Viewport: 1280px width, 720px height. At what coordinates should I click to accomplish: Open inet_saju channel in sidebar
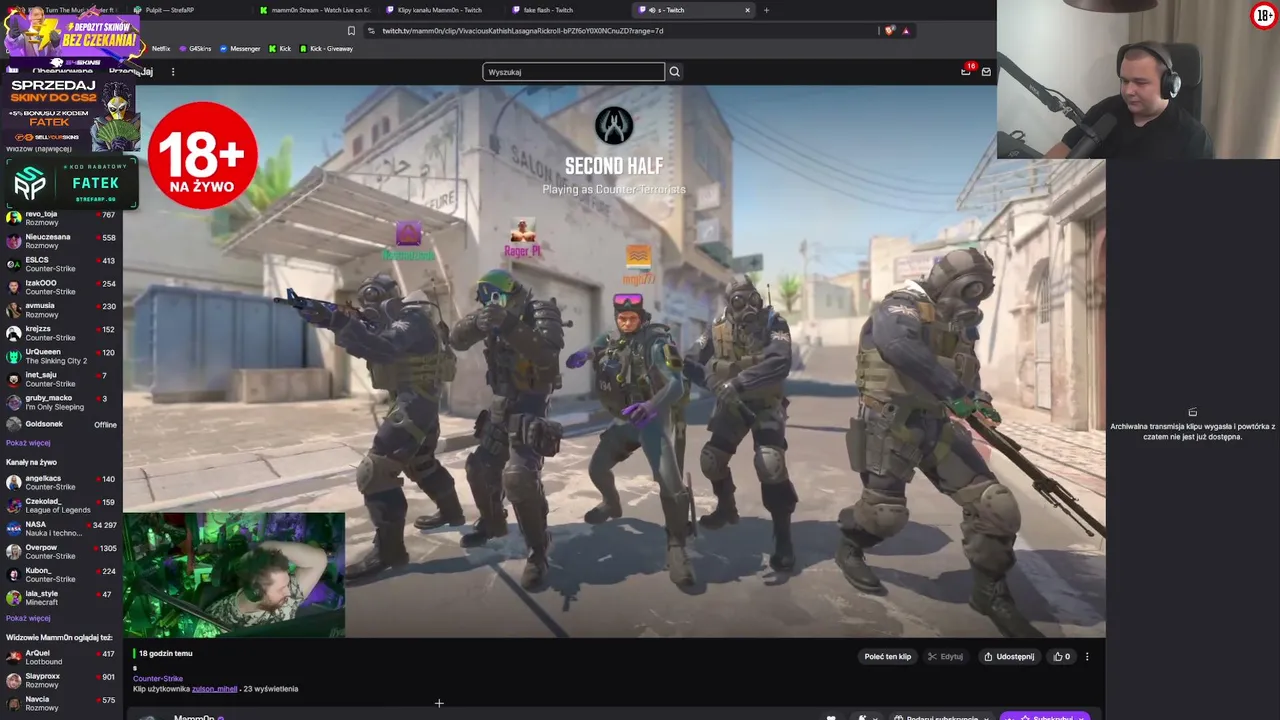60,379
